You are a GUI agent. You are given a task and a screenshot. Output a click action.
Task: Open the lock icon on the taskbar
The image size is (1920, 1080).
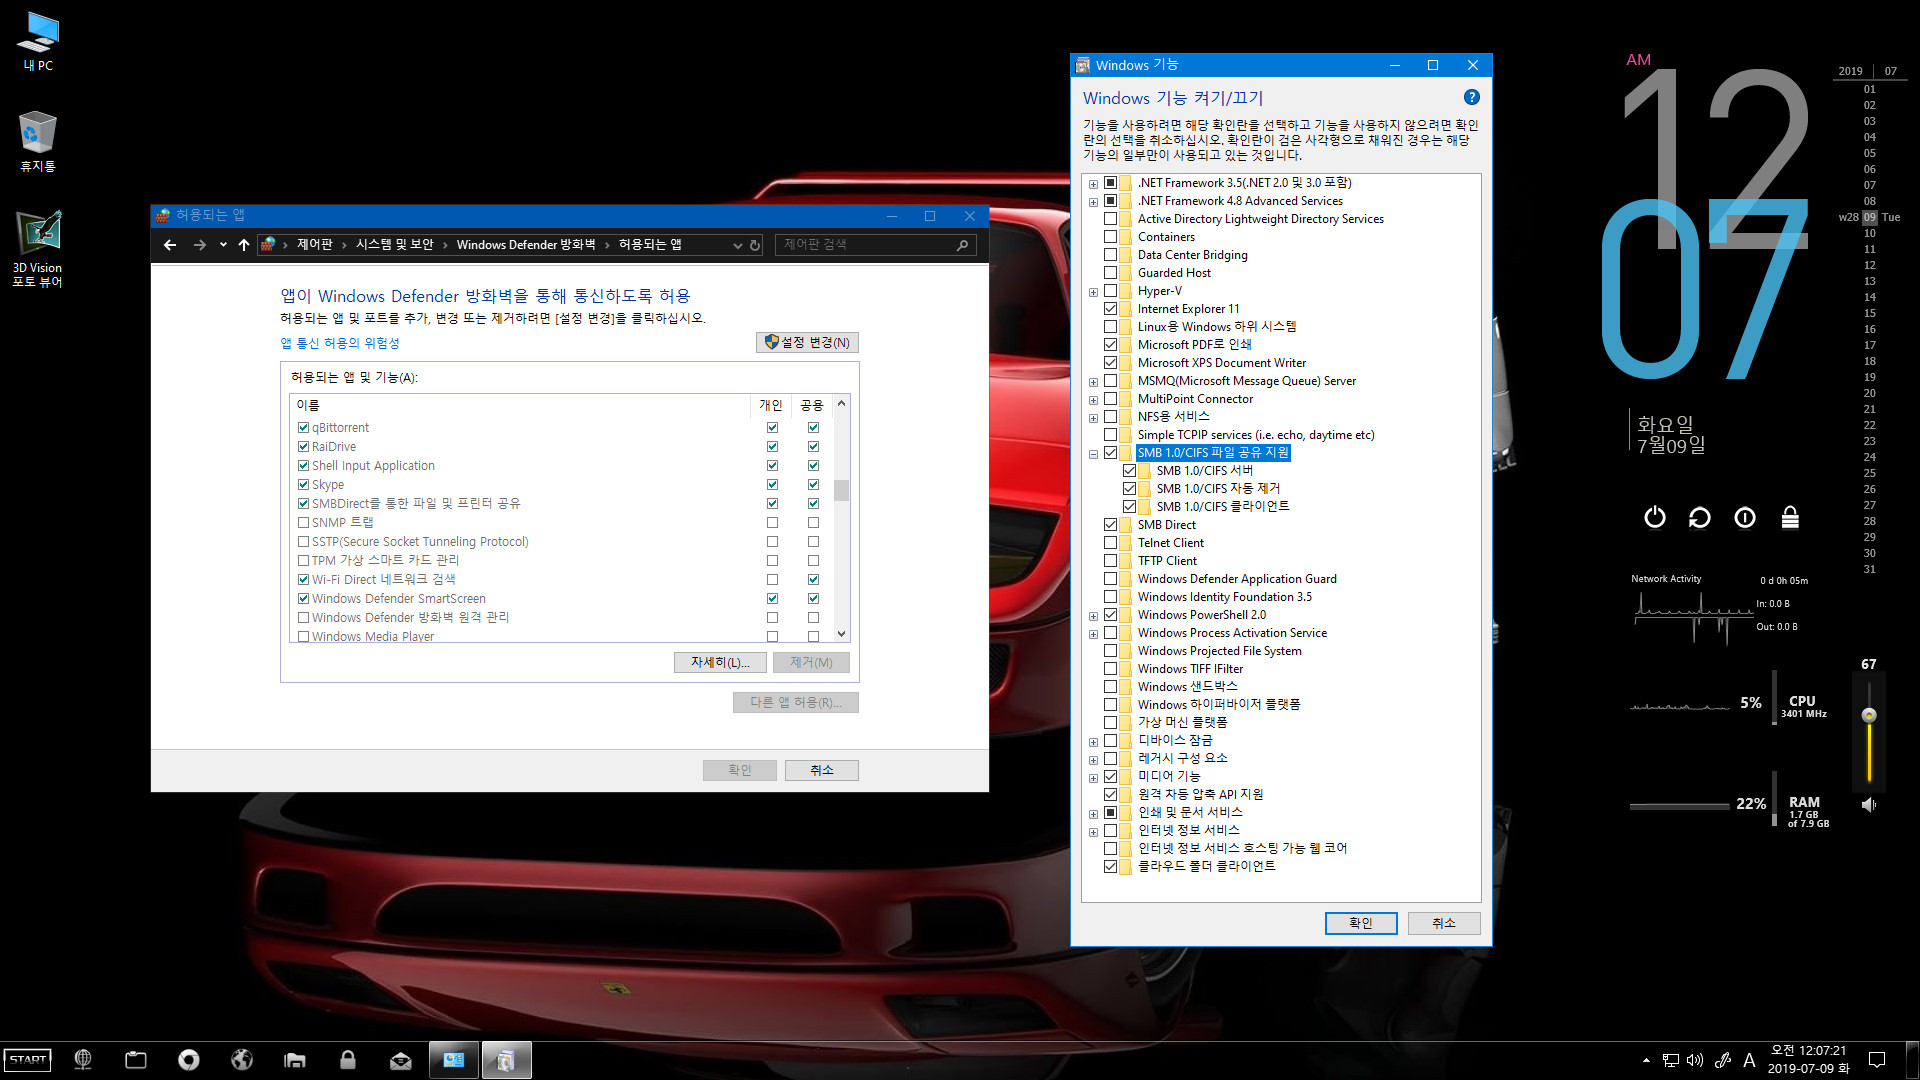coord(348,1060)
